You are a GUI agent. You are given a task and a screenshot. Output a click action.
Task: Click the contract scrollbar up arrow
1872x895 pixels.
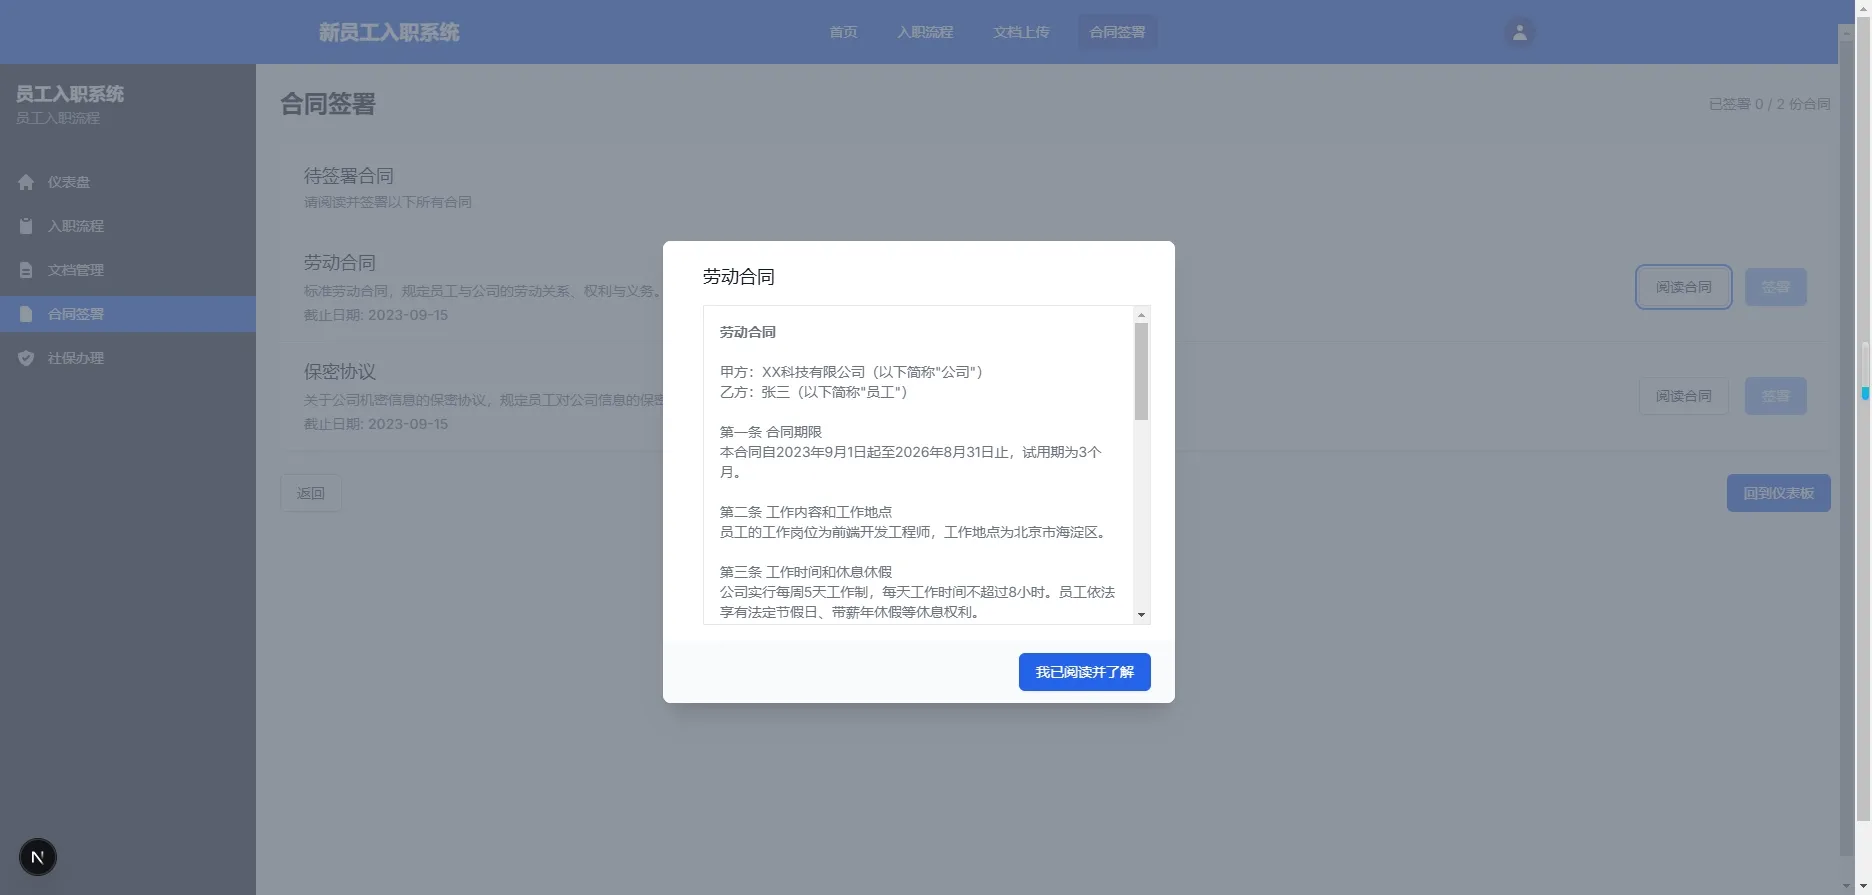(x=1141, y=315)
